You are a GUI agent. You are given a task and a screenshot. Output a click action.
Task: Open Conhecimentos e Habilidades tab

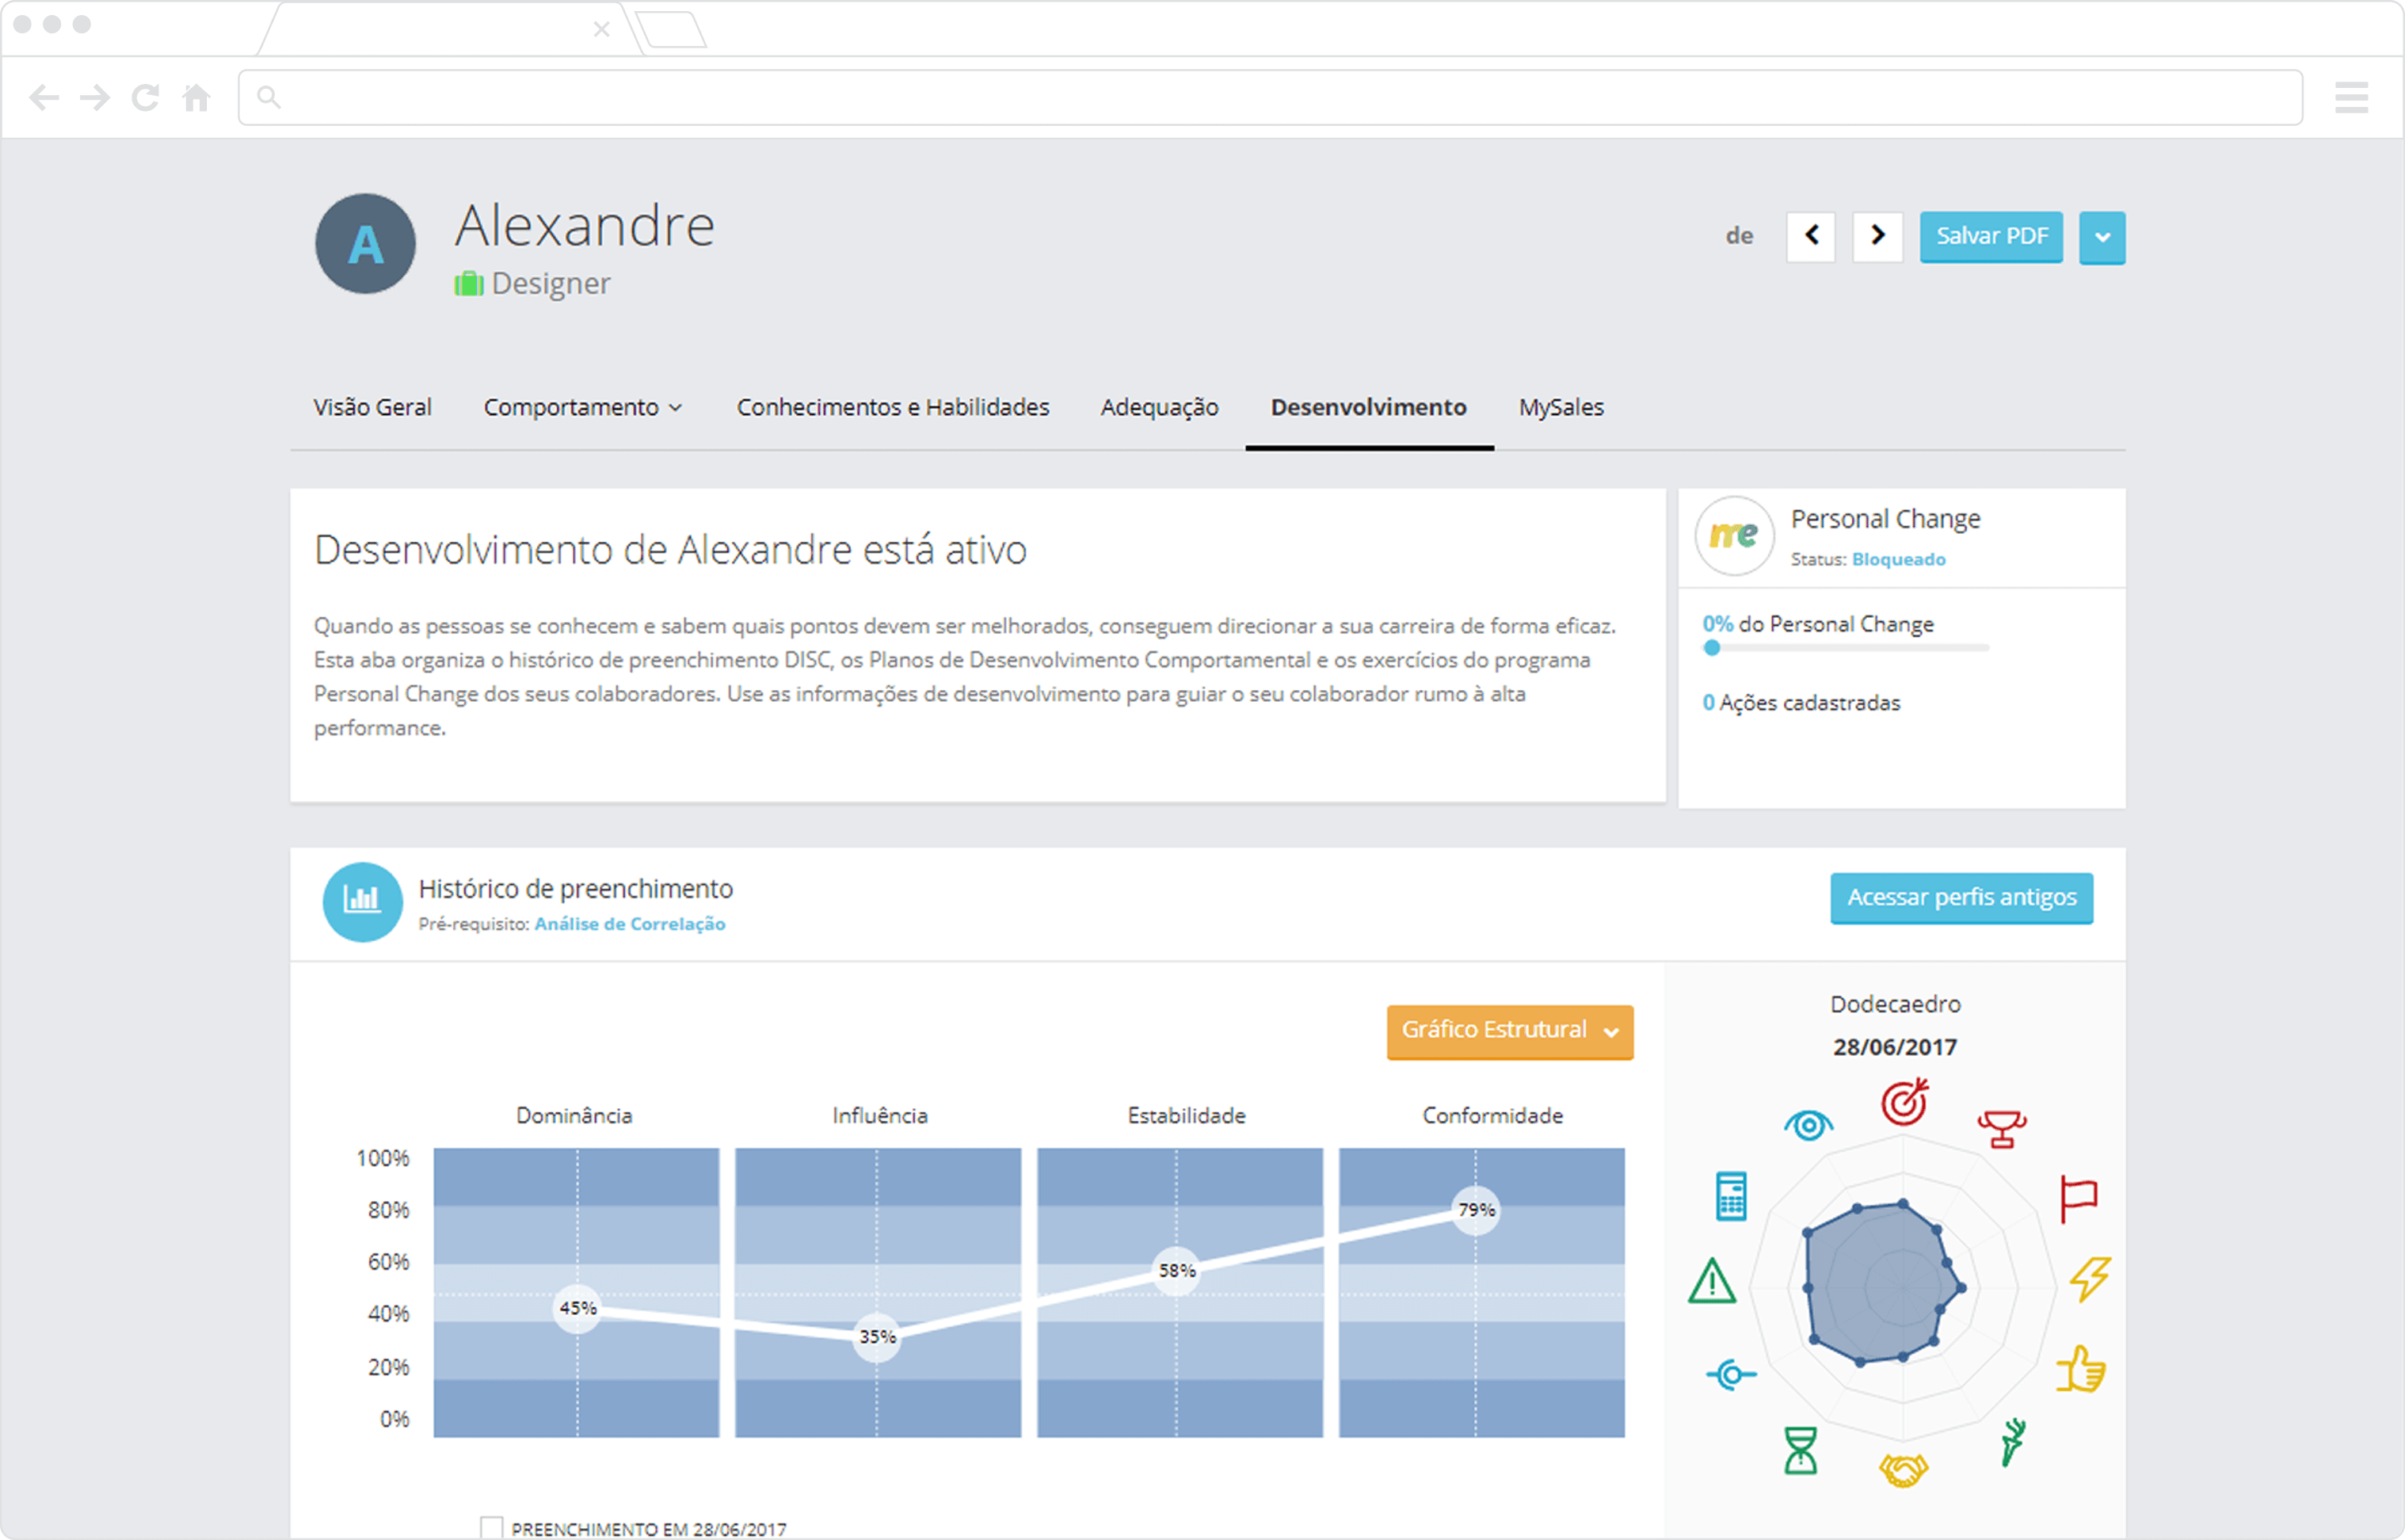[x=893, y=407]
